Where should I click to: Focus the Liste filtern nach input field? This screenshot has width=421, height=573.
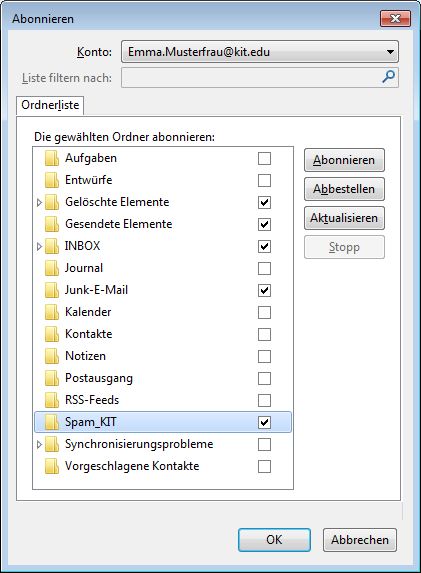[260, 77]
